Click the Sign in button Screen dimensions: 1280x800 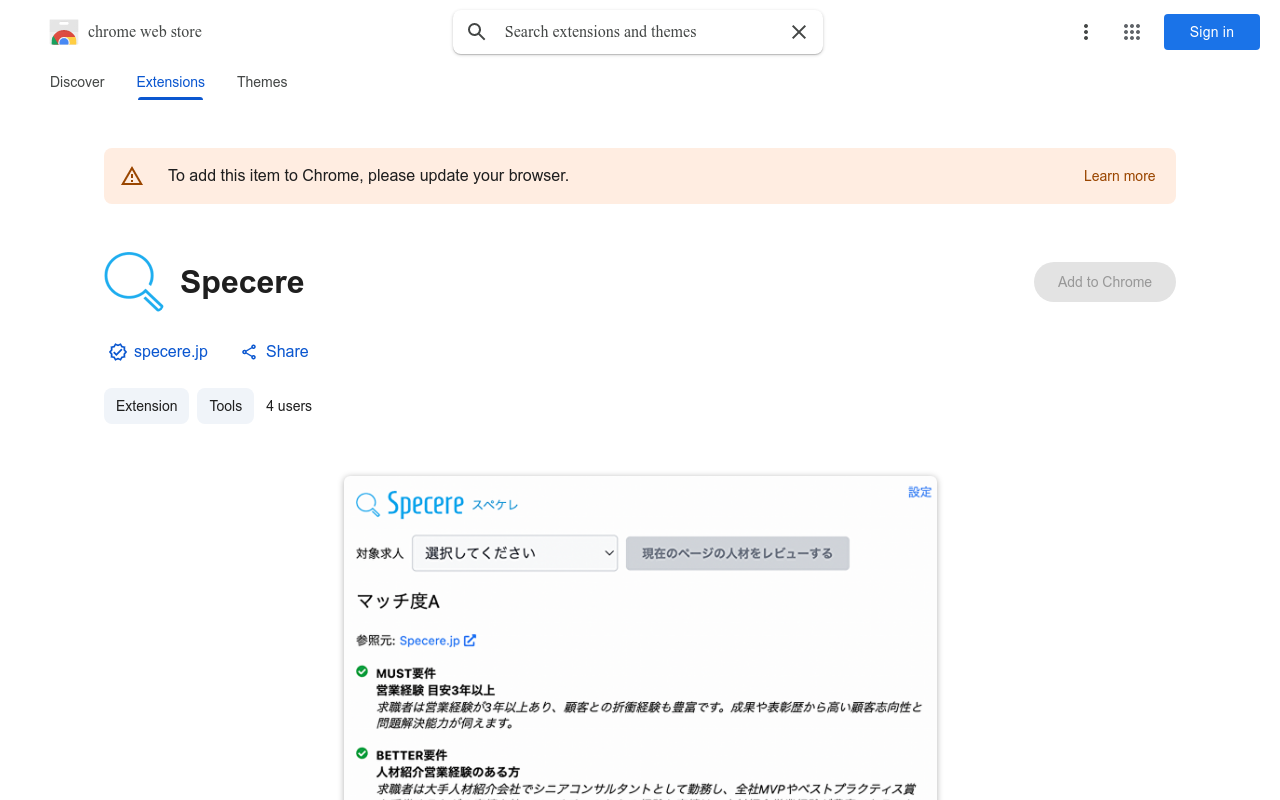coord(1212,32)
